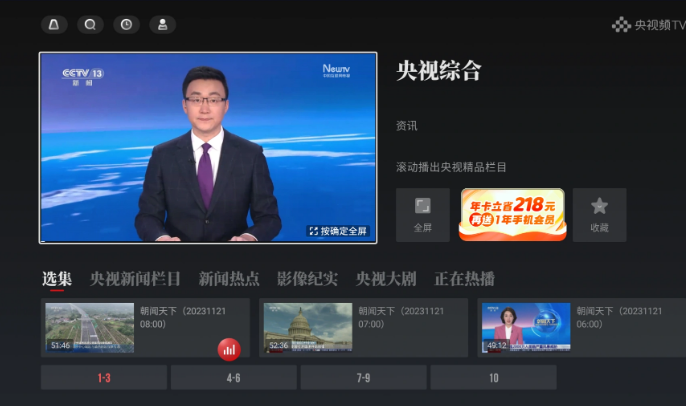Select the 选集 tab
Screen dimensions: 686x406
pyautogui.click(x=57, y=279)
